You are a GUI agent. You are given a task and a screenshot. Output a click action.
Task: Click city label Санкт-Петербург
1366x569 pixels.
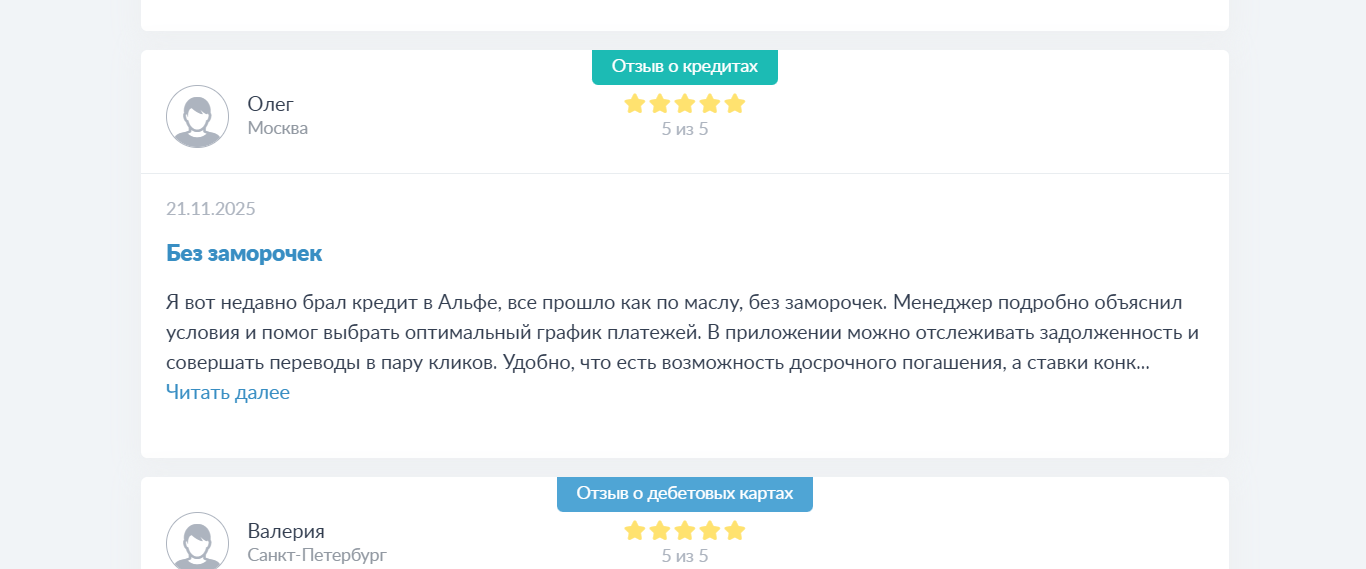[317, 555]
